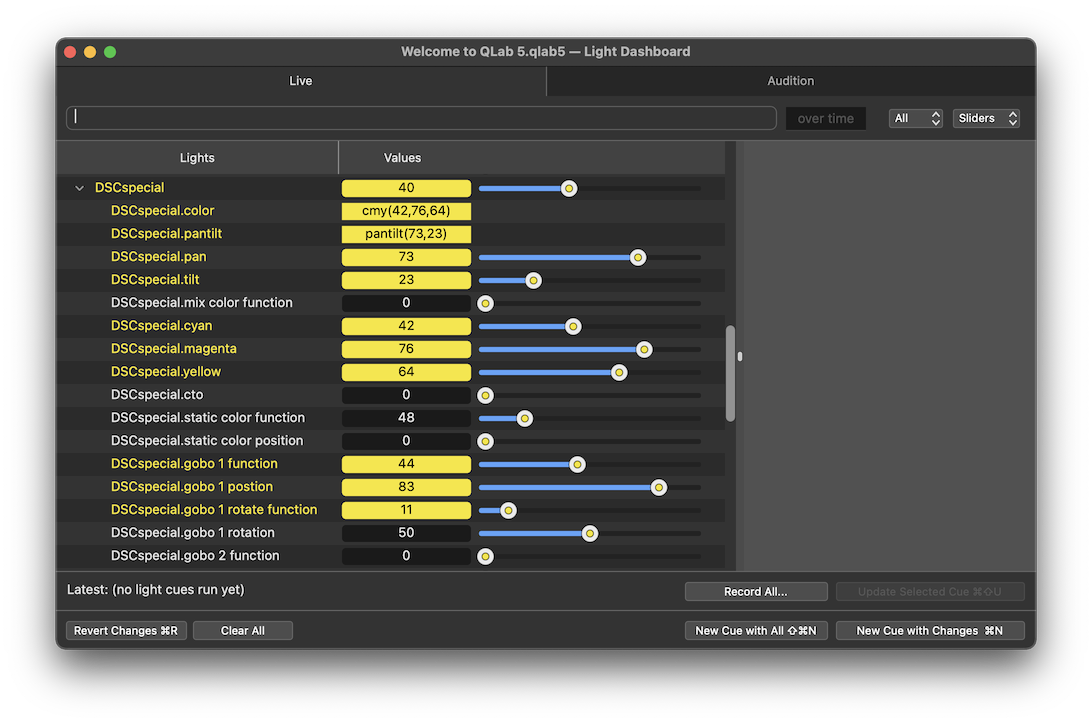Open the "Sliders" display mode dropdown
Screen dimensions: 1092x723
pos(985,118)
